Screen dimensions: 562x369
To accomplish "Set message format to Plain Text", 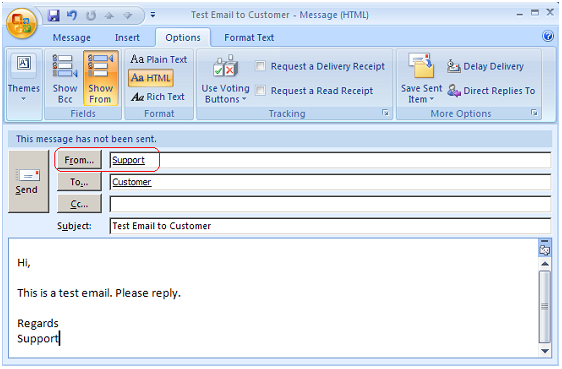I will tap(158, 59).
